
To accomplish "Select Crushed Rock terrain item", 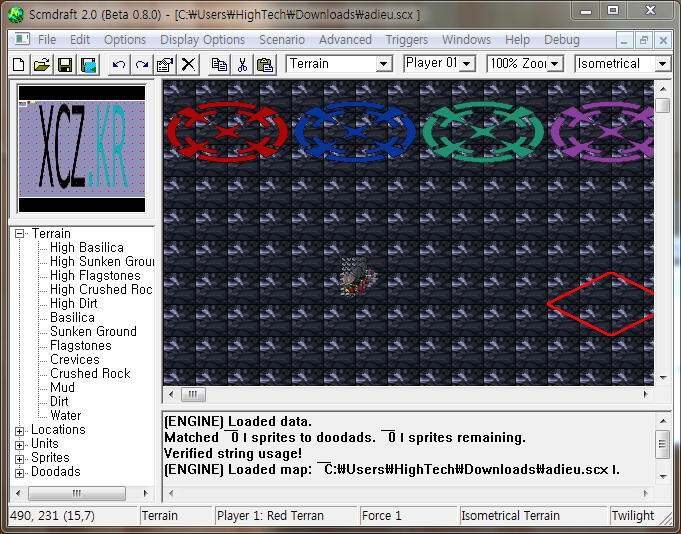I will click(90, 373).
